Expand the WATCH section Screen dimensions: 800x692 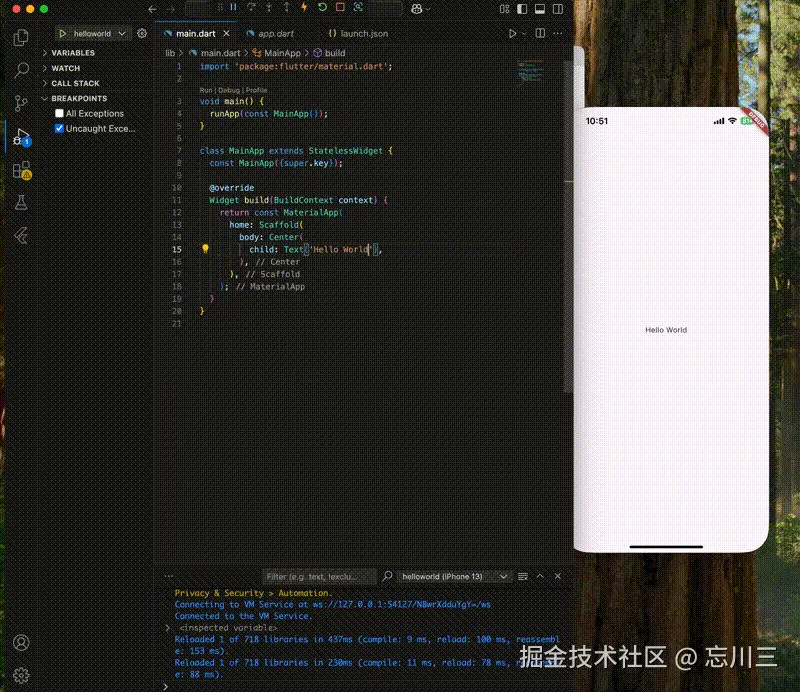tap(65, 68)
